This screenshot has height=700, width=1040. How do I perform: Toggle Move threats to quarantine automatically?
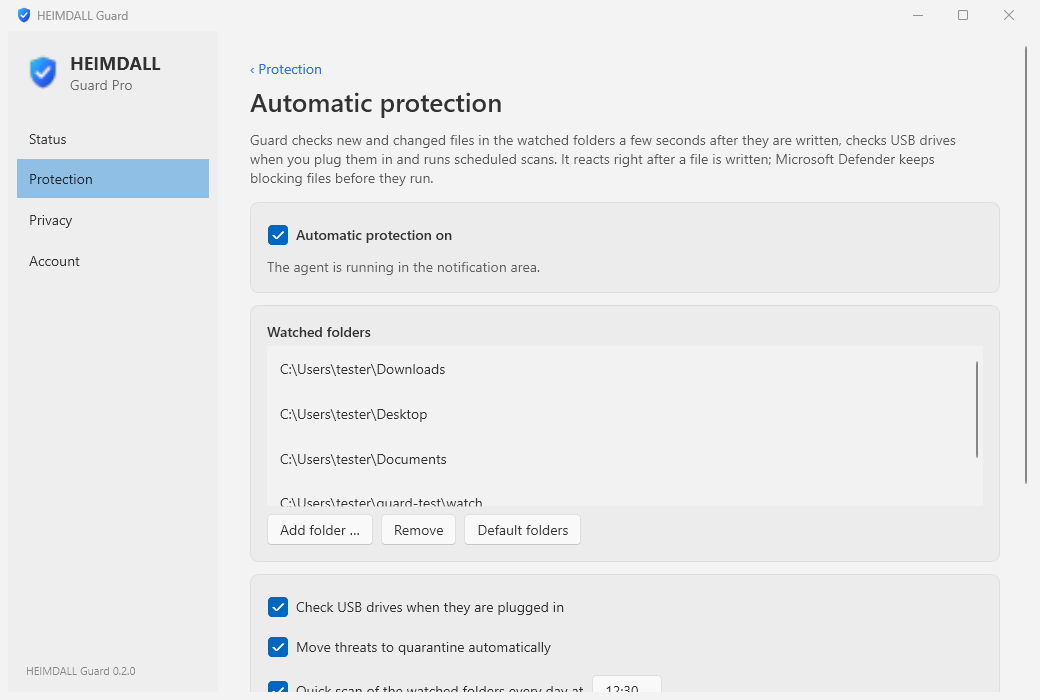(x=278, y=647)
